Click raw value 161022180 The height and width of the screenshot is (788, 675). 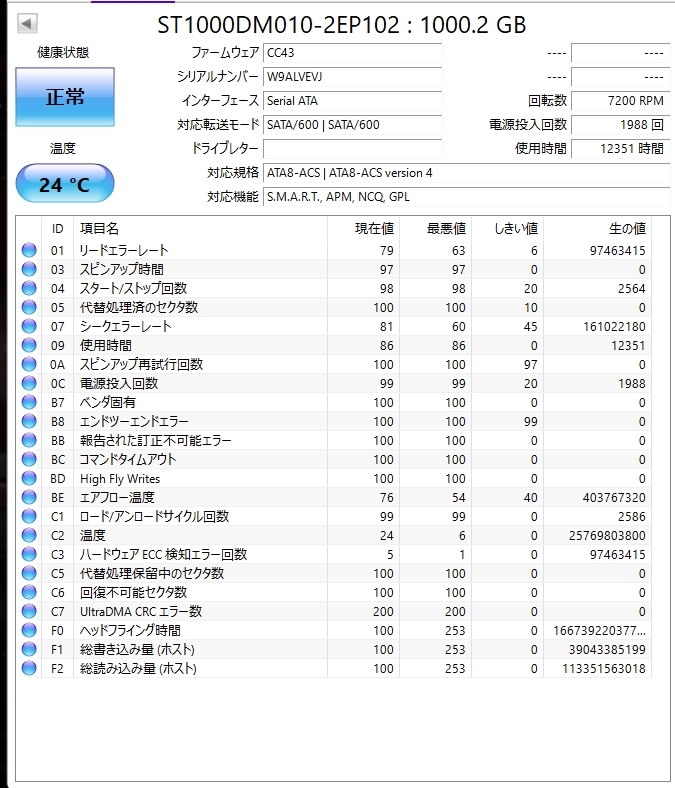click(x=614, y=327)
